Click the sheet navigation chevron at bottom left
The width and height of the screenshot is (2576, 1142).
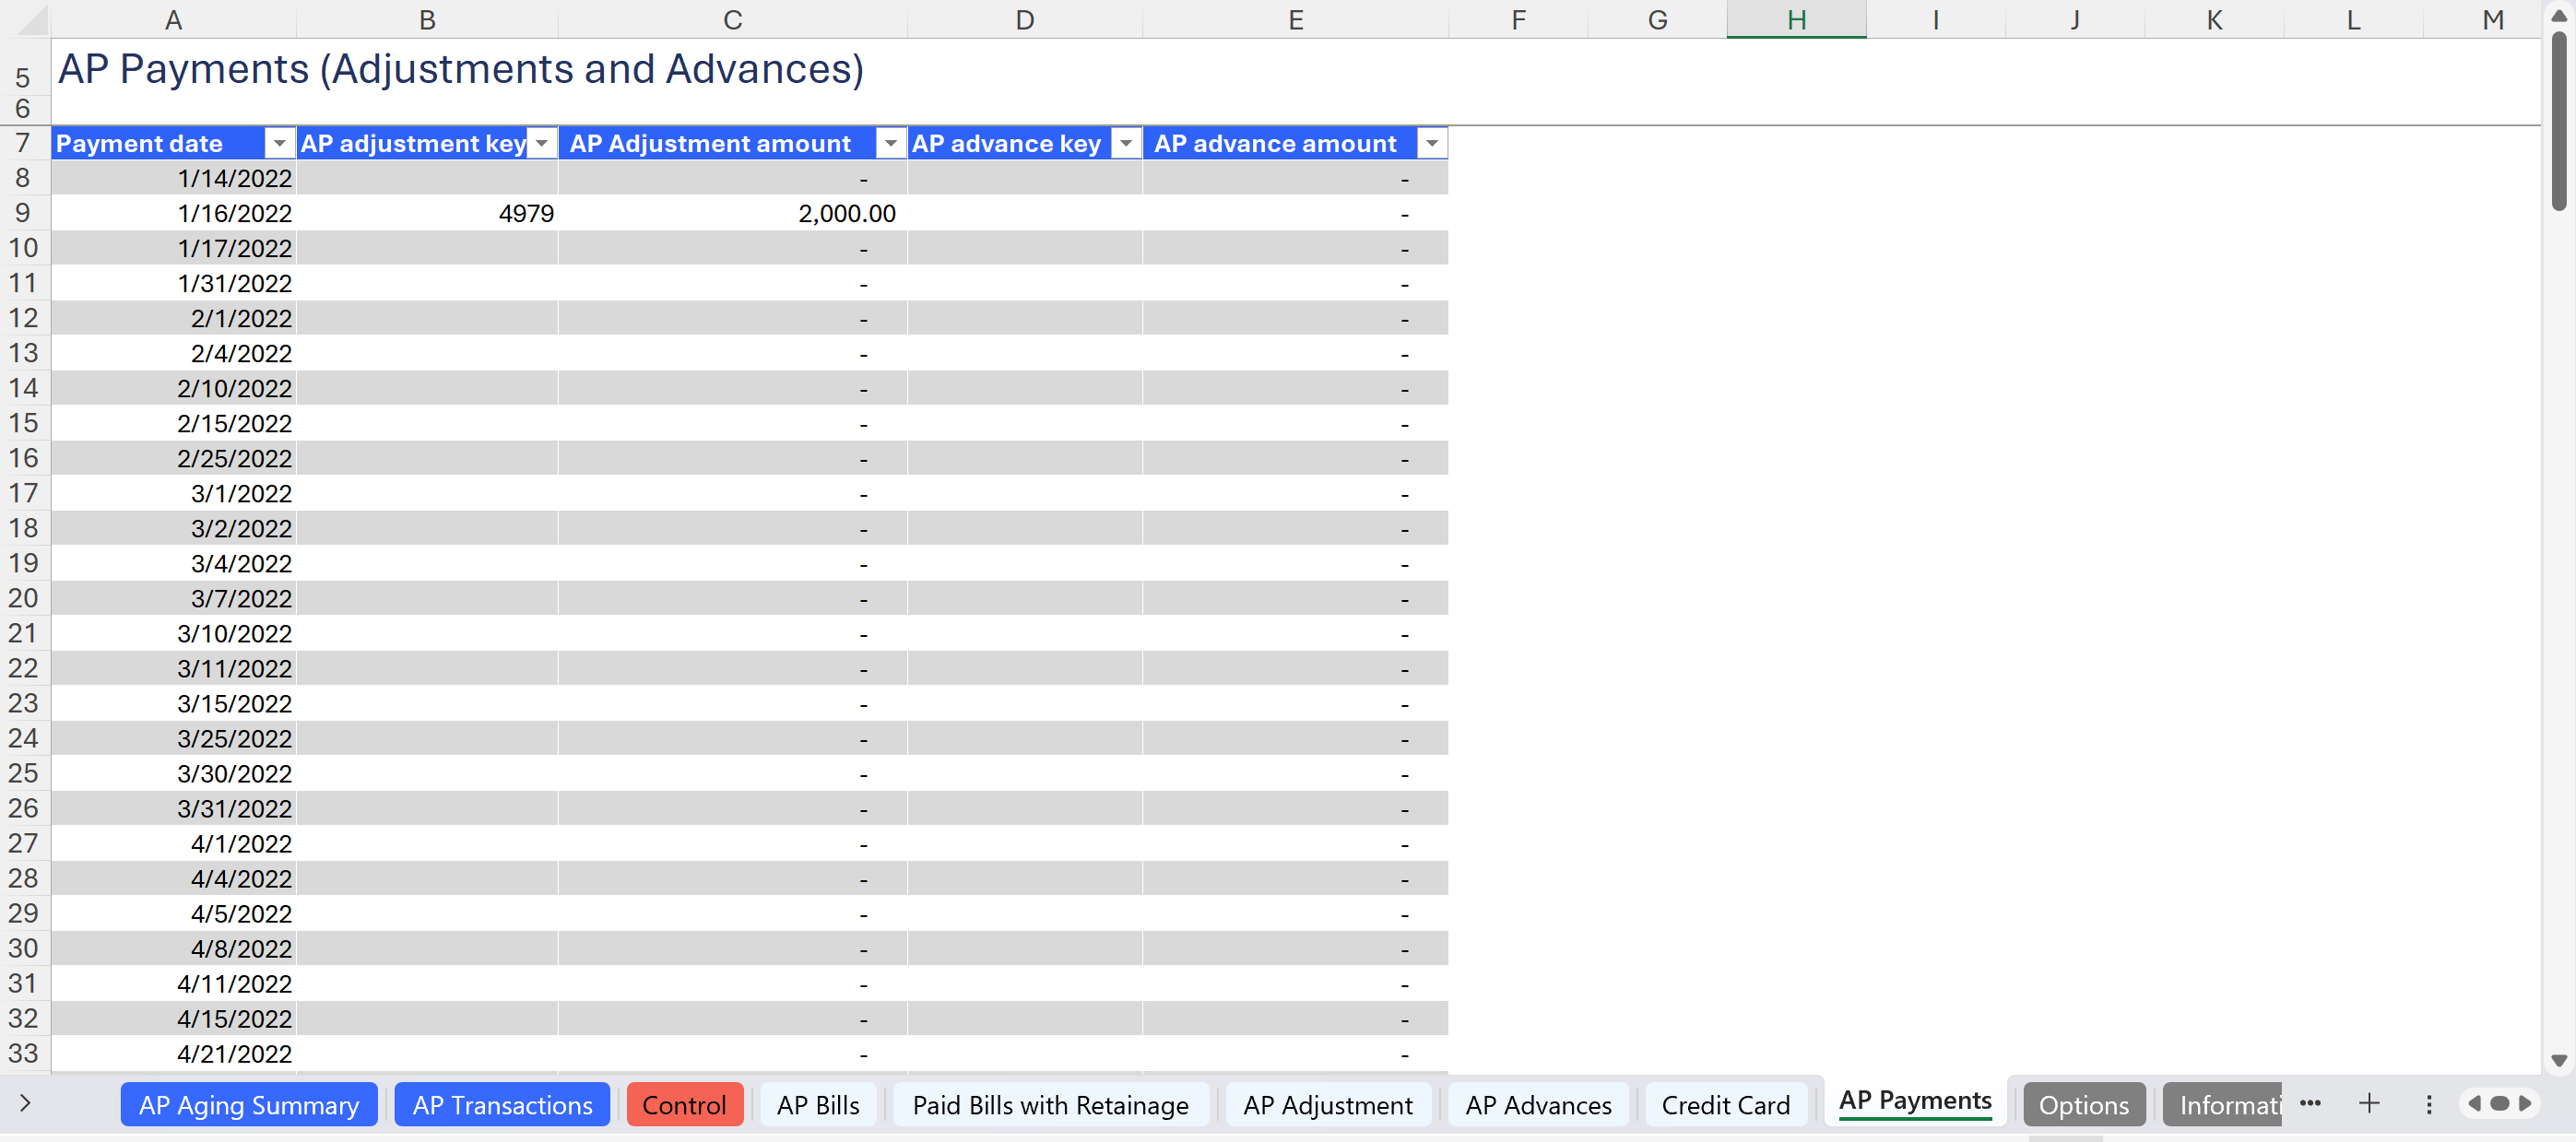pos(25,1103)
